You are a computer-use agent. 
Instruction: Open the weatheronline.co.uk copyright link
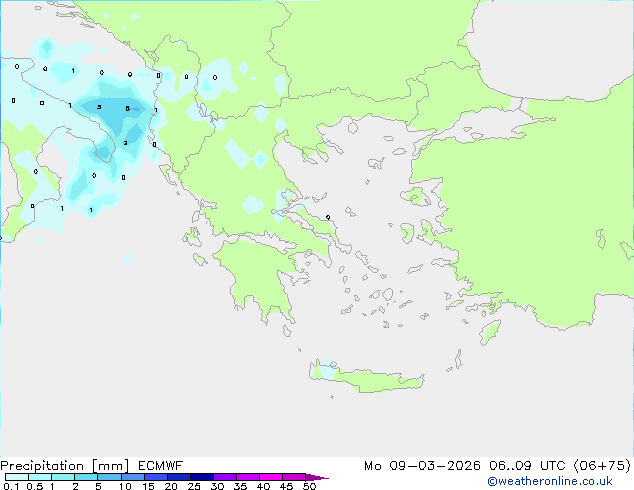[x=549, y=481]
